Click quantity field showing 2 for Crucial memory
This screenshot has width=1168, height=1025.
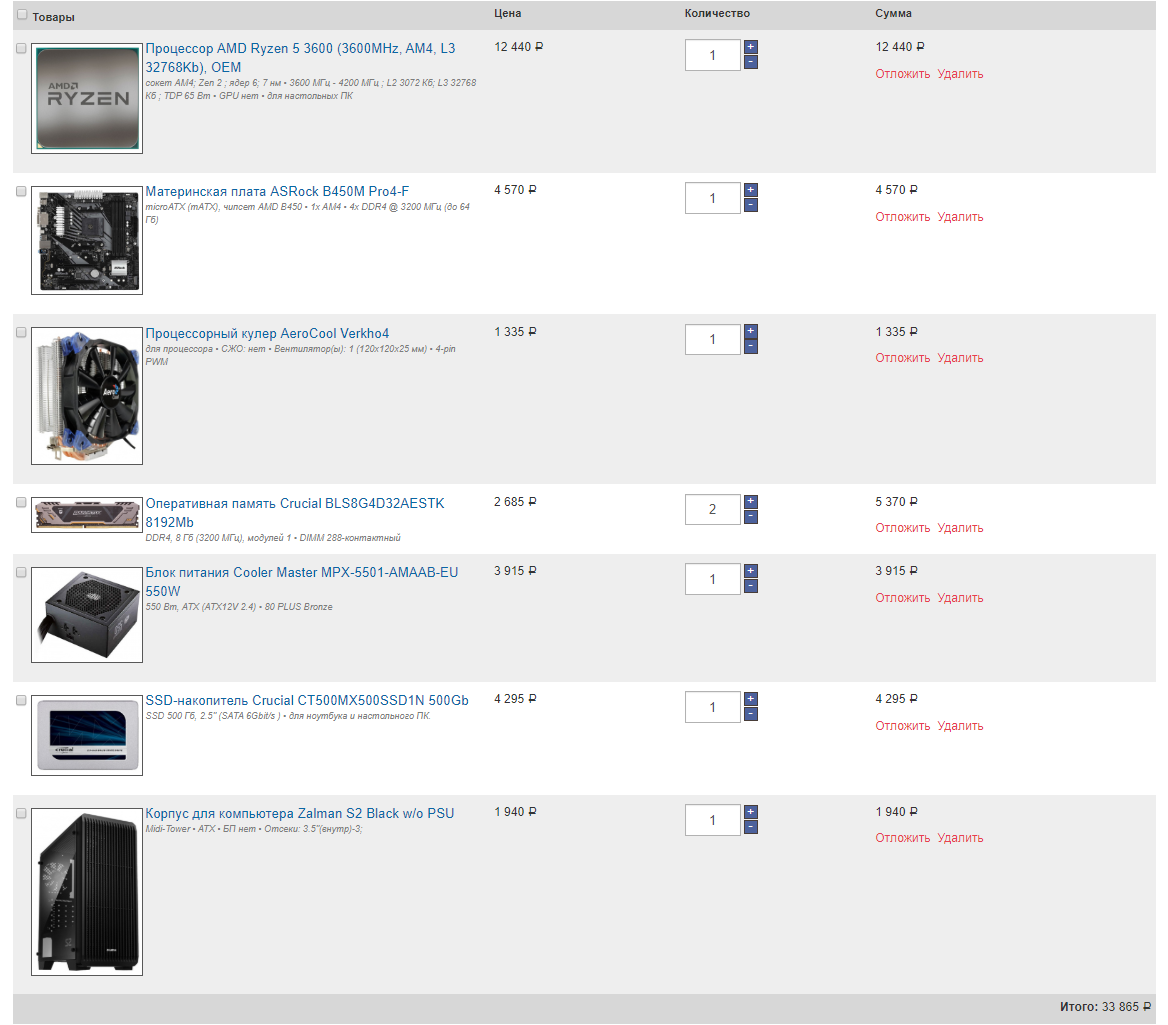713,510
